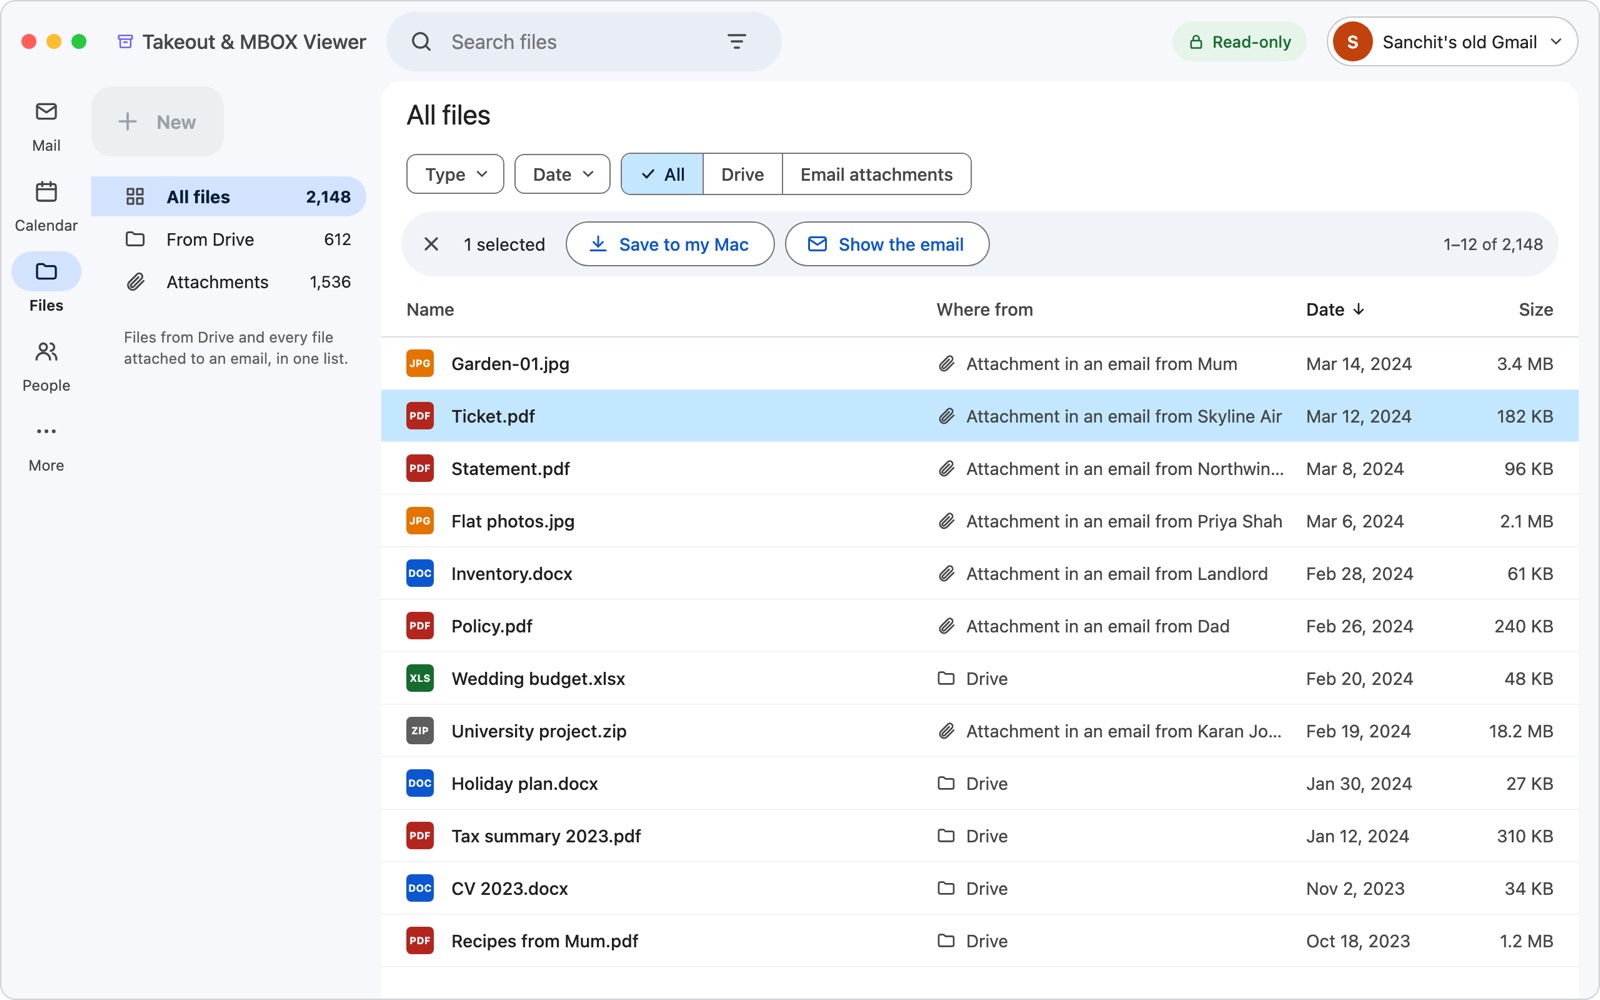Click the PDF icon for Statement.pdf
This screenshot has width=1600, height=1000.
point(420,468)
